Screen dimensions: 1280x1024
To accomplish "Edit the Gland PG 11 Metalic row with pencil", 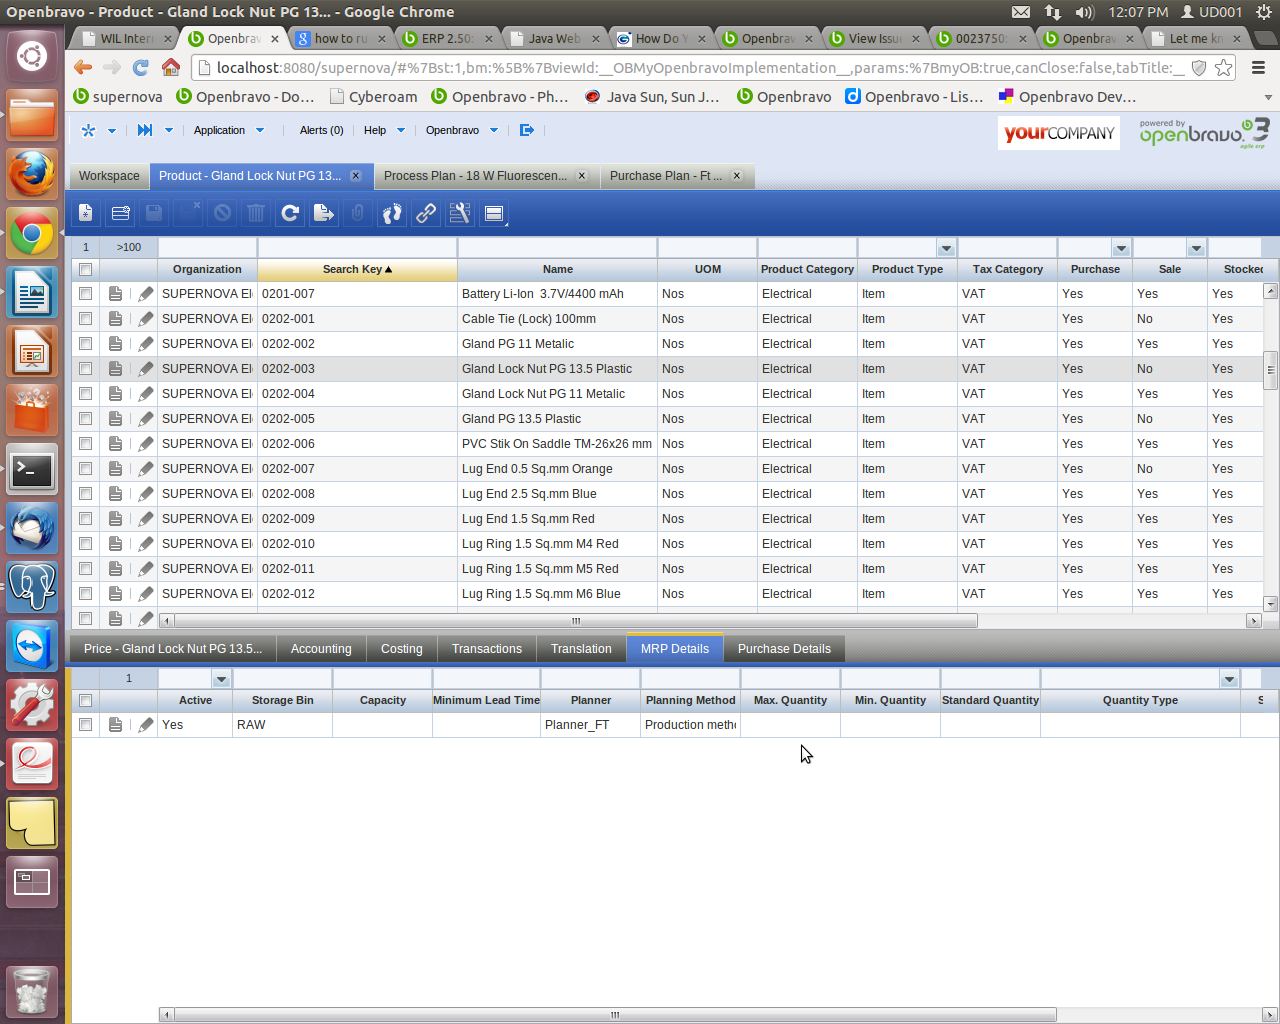I will (x=146, y=344).
